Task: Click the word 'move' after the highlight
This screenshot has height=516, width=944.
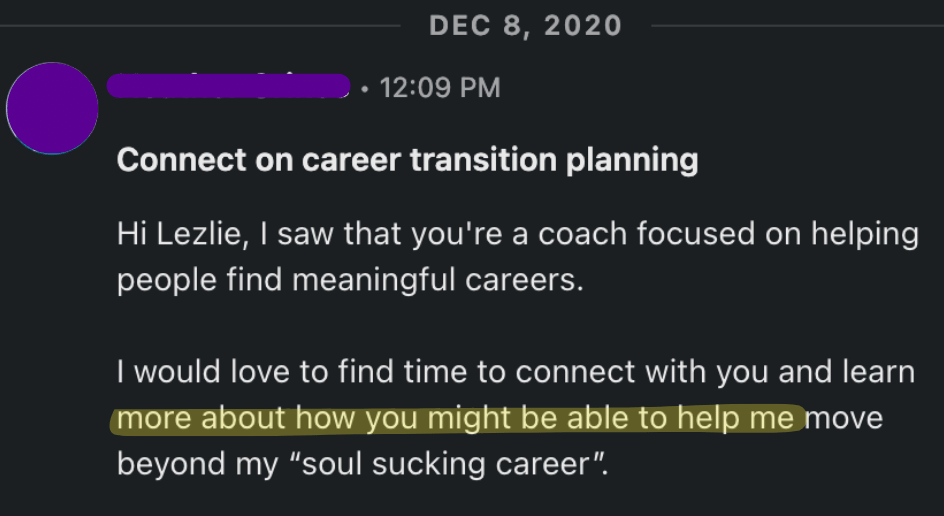Action: click(x=843, y=417)
